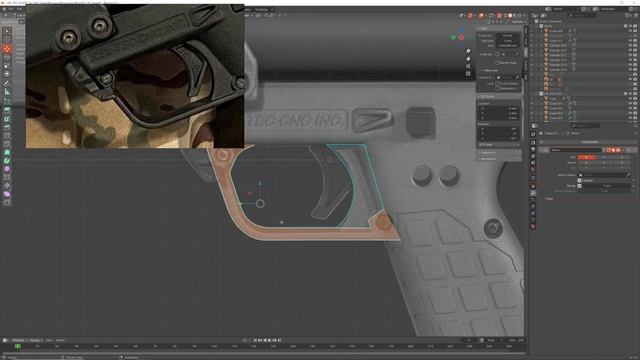The image size is (640, 360).
Task: Select the active Move tool
Action: 7,49
